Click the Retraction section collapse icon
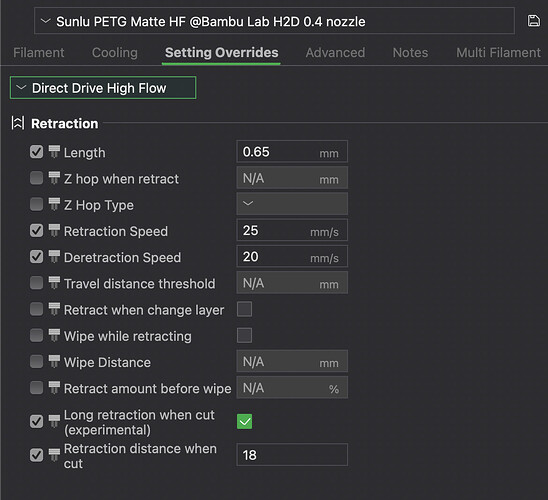The image size is (548, 500). 18,123
